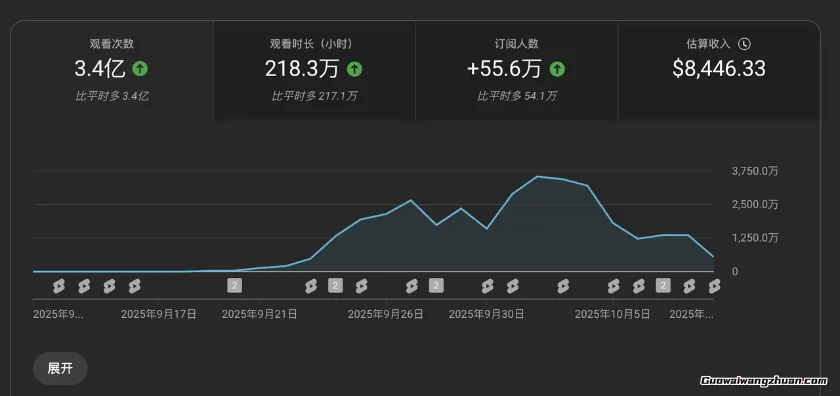
Task: Open the fourth Shorts marker from the left
Action: point(134,286)
